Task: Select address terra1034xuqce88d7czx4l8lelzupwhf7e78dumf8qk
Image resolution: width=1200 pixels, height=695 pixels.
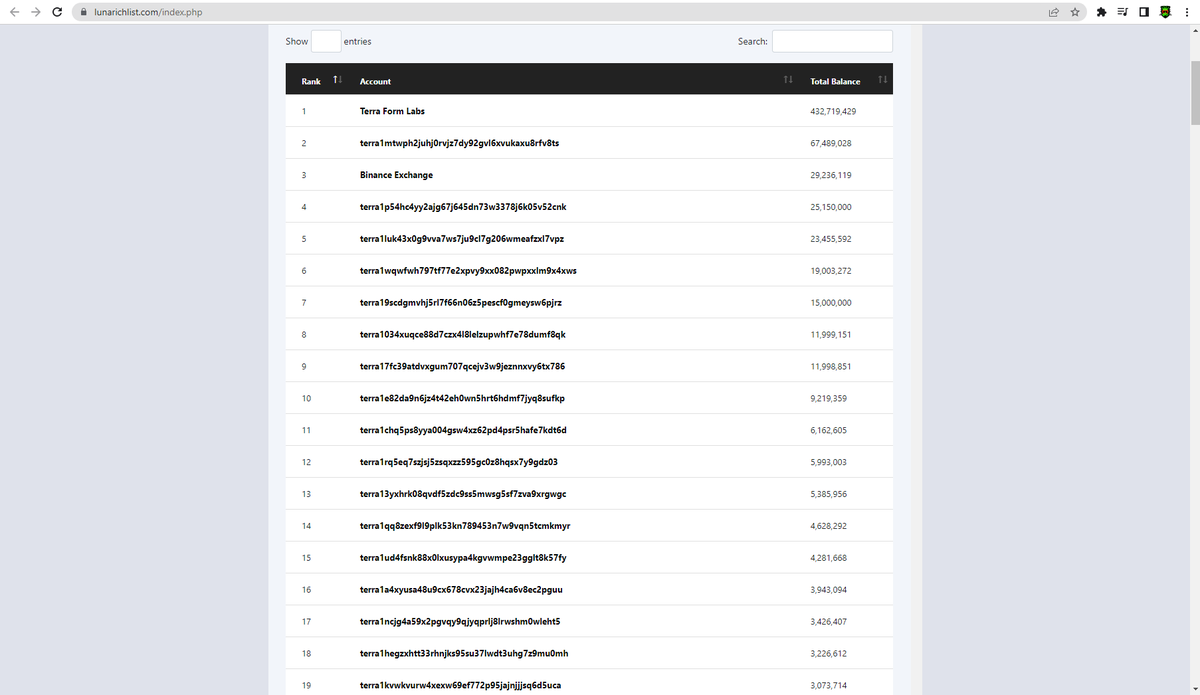Action: (x=463, y=335)
